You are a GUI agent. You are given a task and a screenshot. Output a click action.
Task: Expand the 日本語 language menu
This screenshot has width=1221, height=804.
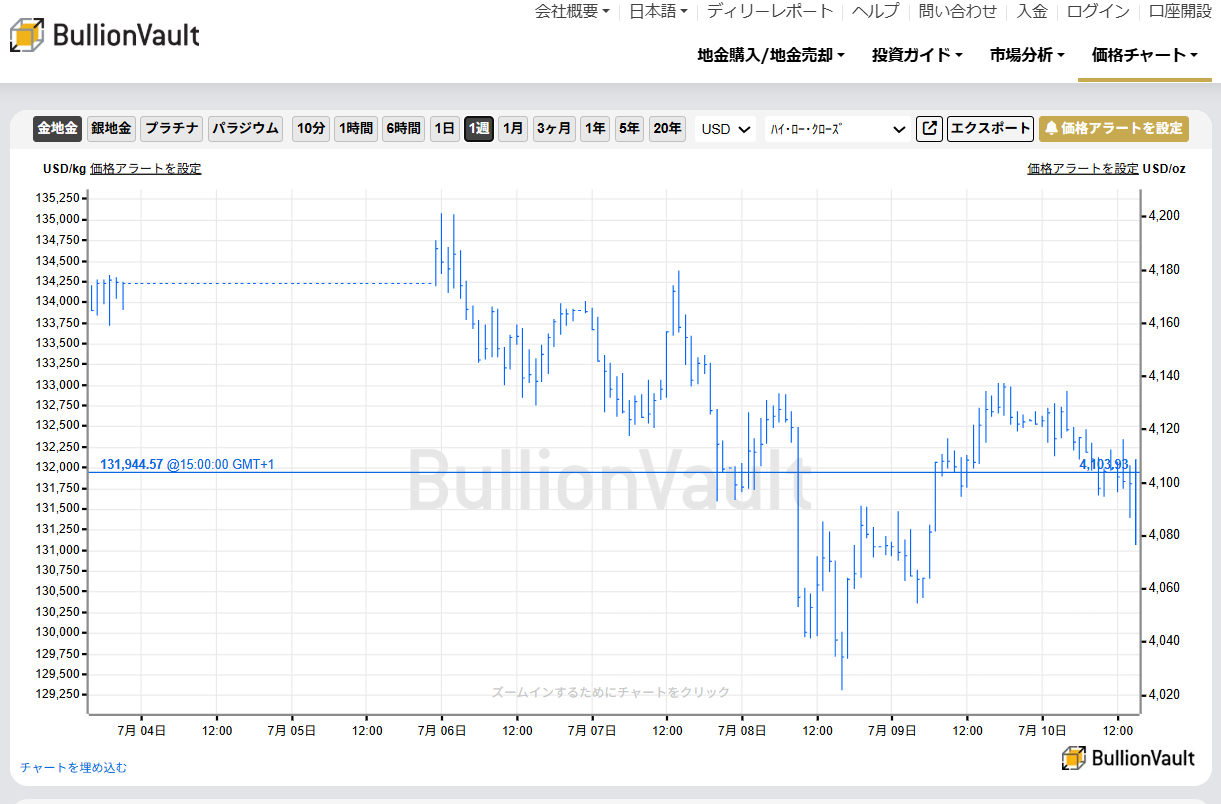[x=659, y=11]
